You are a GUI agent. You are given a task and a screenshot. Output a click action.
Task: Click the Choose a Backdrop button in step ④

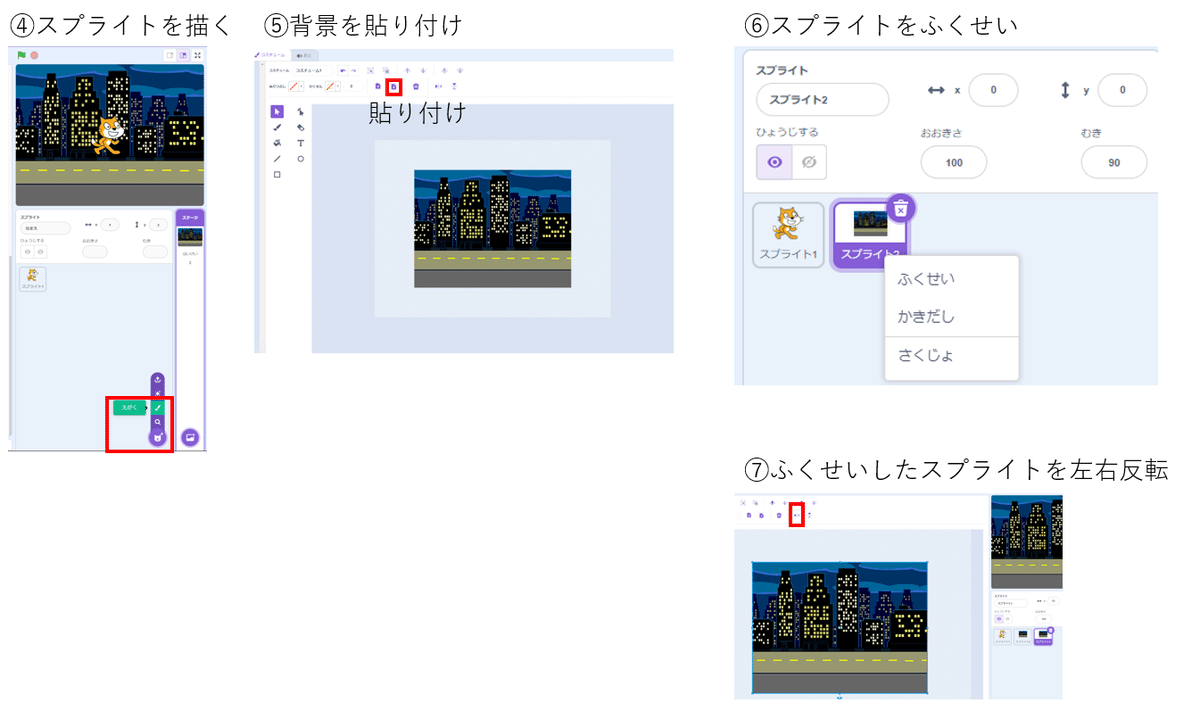[x=190, y=437]
